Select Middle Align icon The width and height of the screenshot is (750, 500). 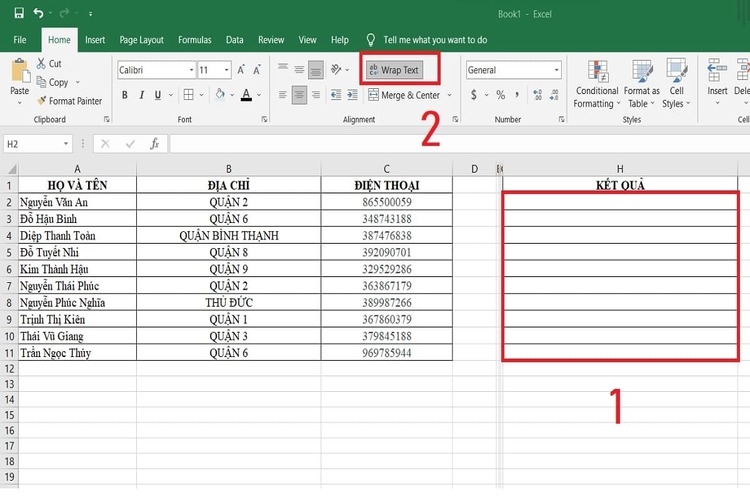299,69
